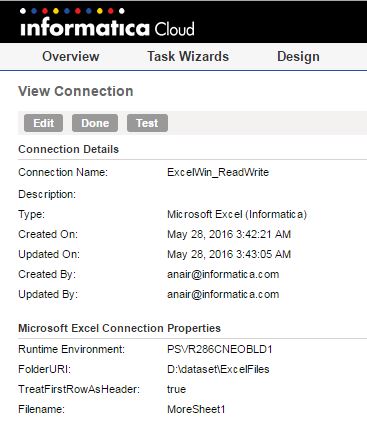
Task: Select the MoreSheet1 filename value
Action: (196, 409)
